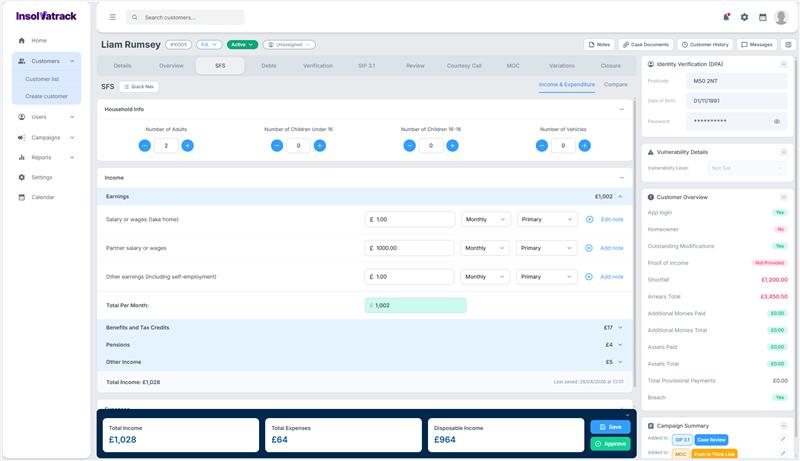Collapse Vulnerability Details panel
This screenshot has height=461, width=800.
pyautogui.click(x=784, y=152)
